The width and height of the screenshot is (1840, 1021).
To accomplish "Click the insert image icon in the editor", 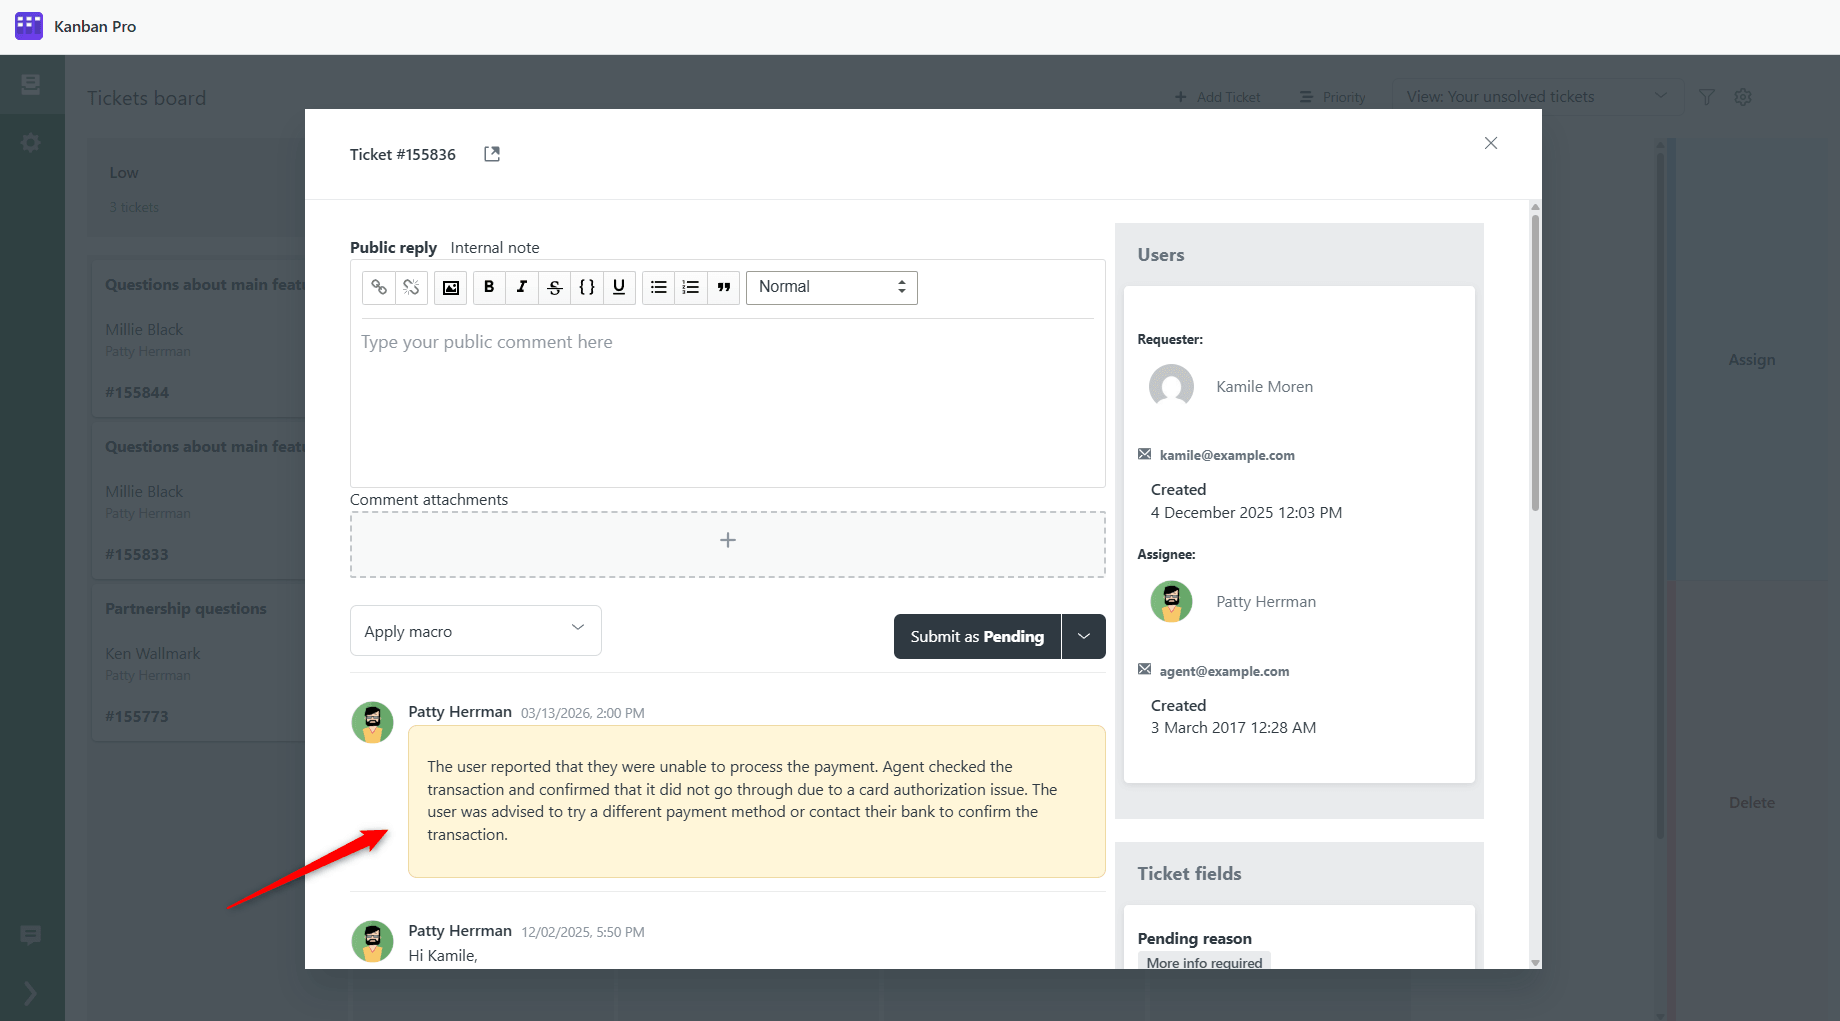I will click(x=450, y=287).
